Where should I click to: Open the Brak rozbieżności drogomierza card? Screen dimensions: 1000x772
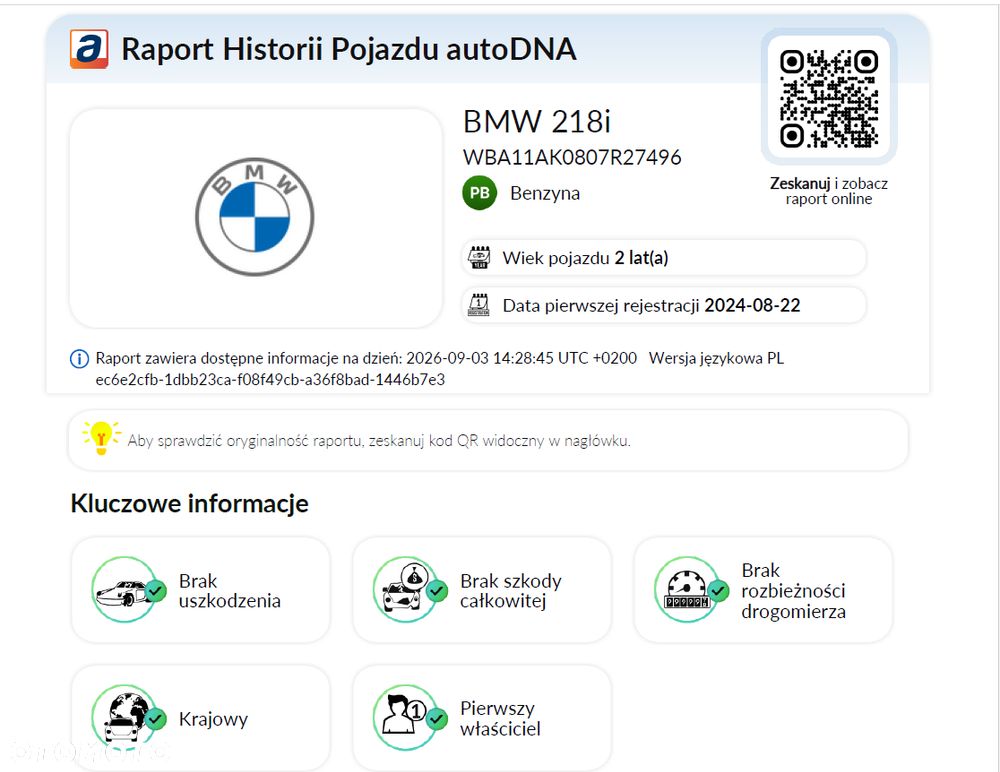[763, 590]
